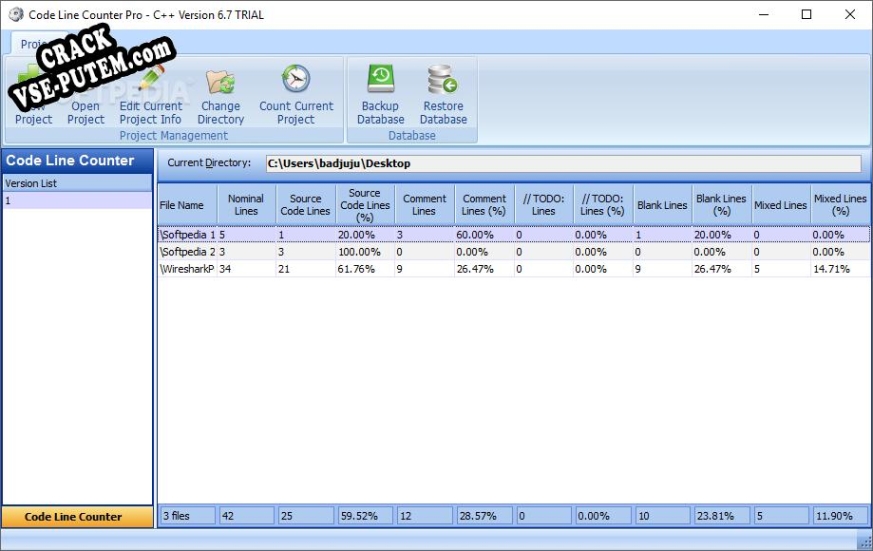Select the \Softpedia 1 file row
This screenshot has width=873, height=551.
click(513, 234)
